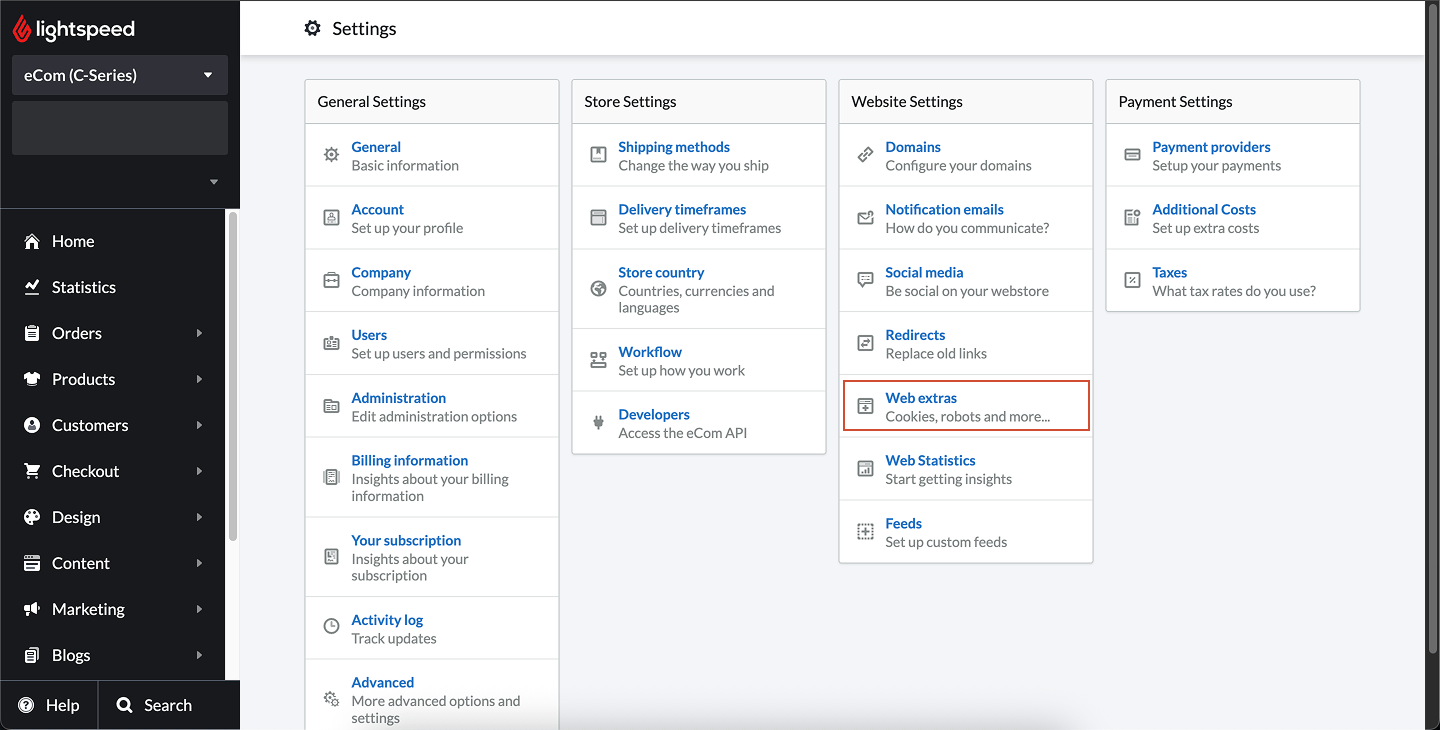
Task: Expand the Checkout submenu arrow
Action: (199, 471)
